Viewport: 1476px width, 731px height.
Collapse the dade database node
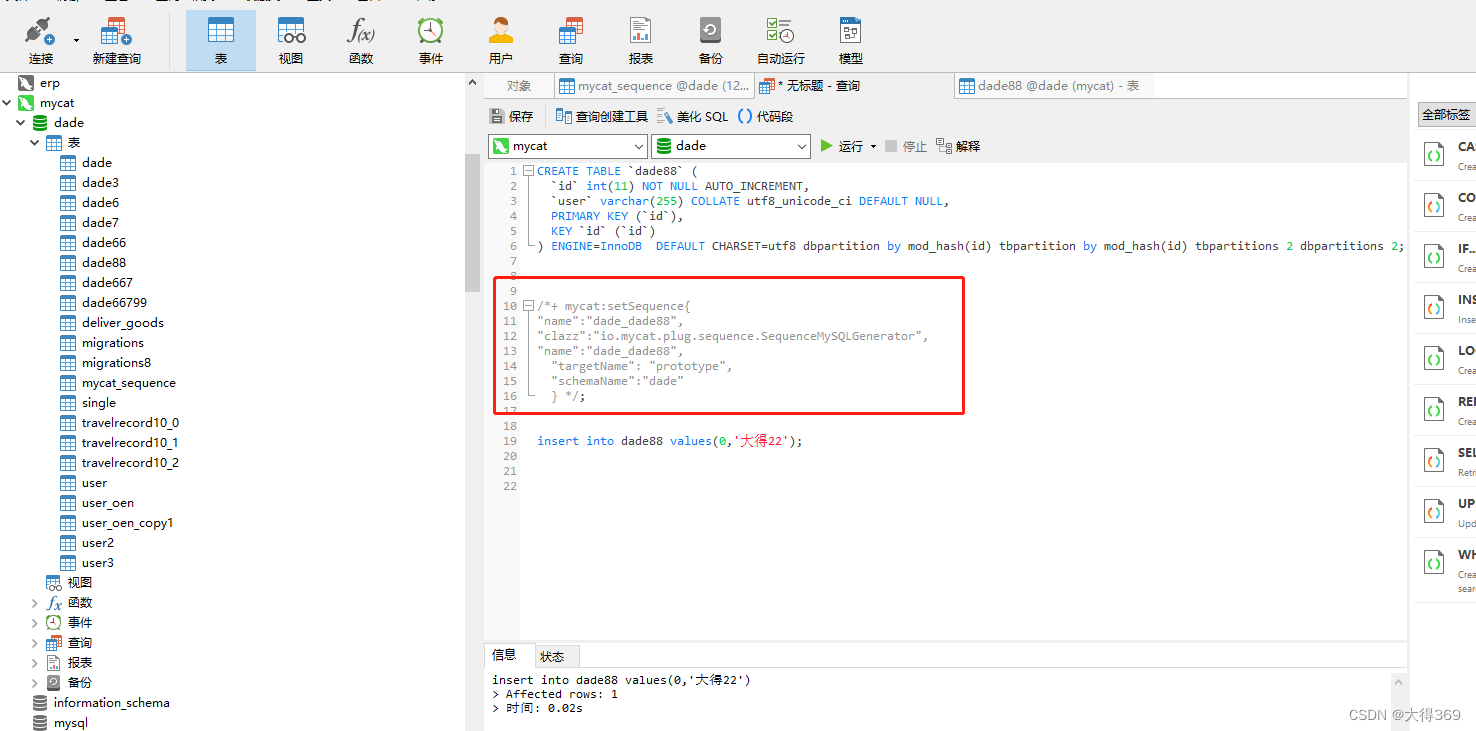coord(21,123)
